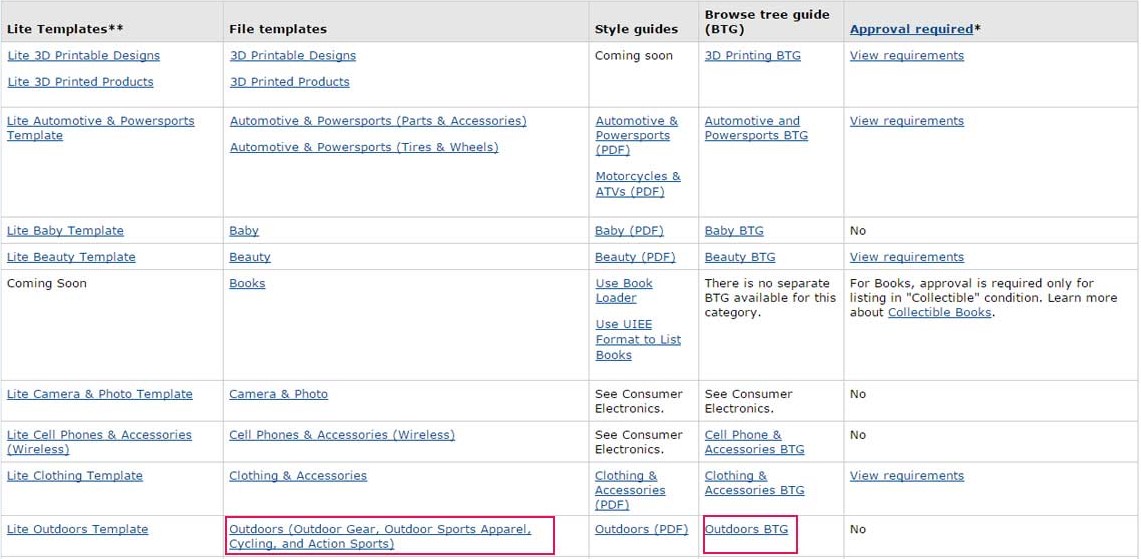
Task: Open the Books file template link
Action: 247,283
